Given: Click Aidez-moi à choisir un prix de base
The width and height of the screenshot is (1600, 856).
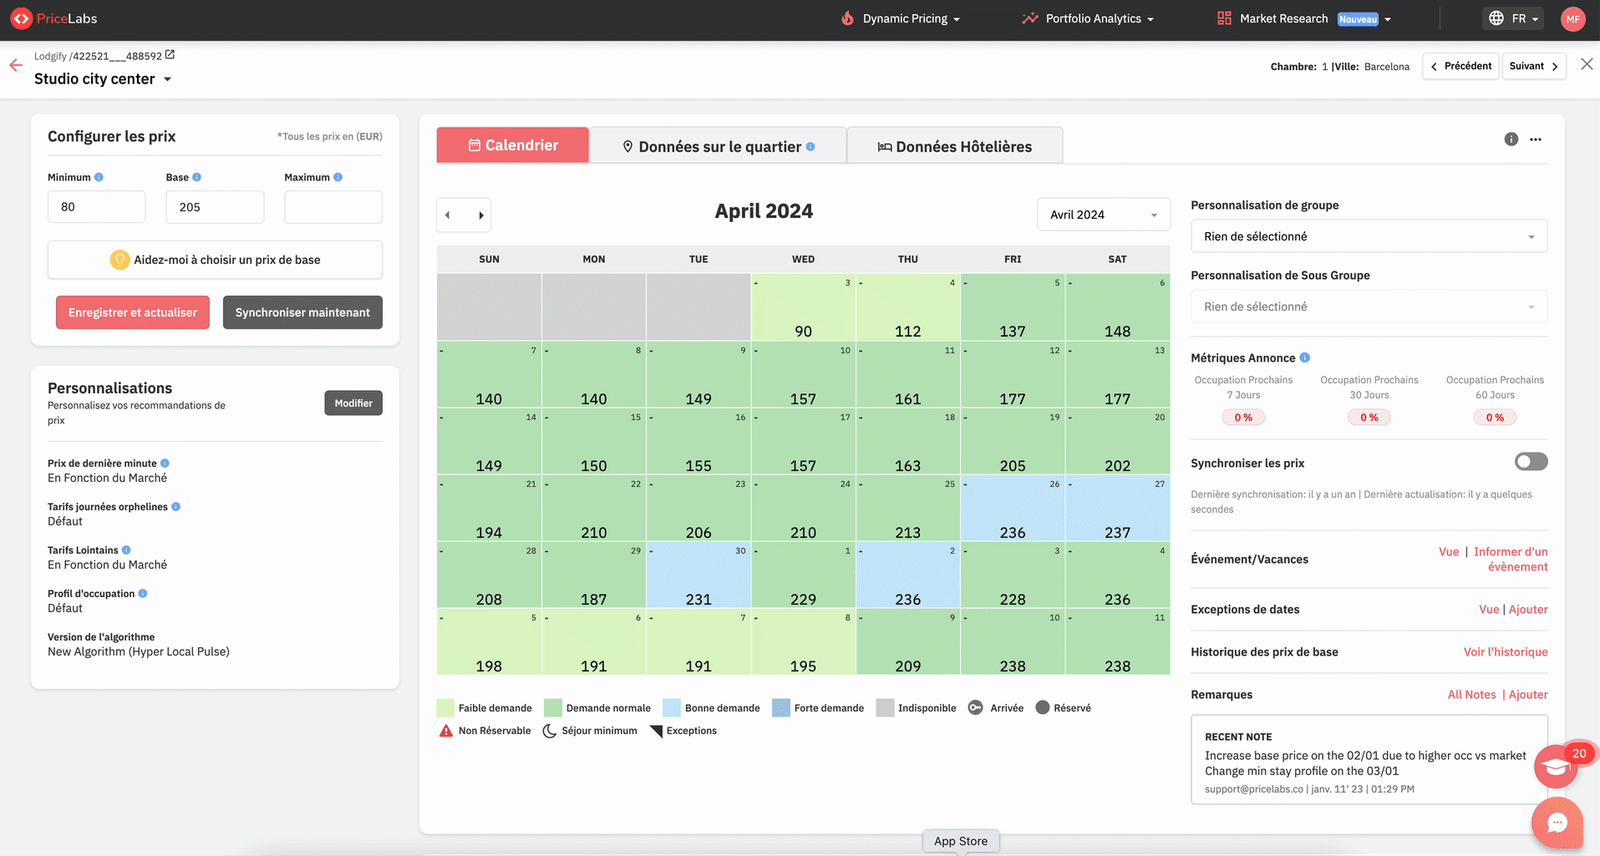Looking at the screenshot, I should [x=215, y=260].
